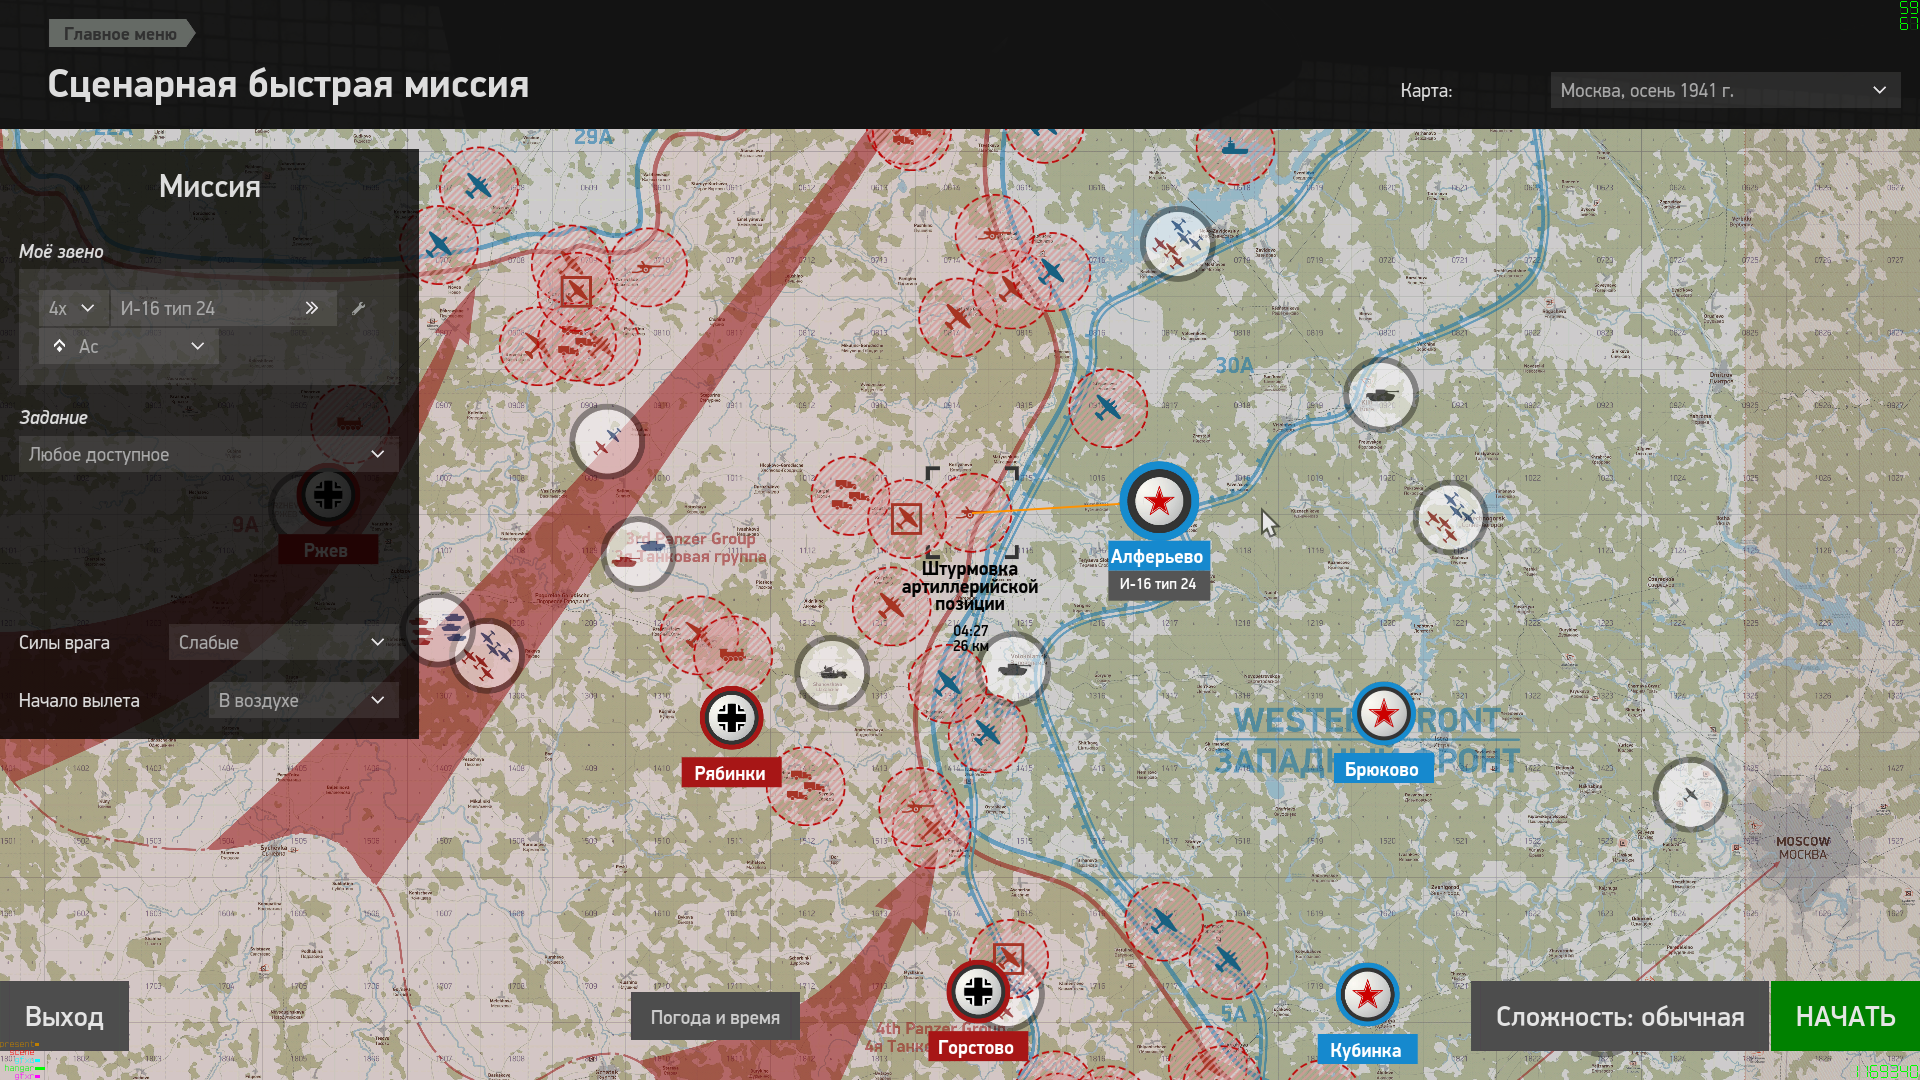This screenshot has width=1920, height=1080.
Task: Select Ryabinki German cross airfield marker
Action: [731, 717]
